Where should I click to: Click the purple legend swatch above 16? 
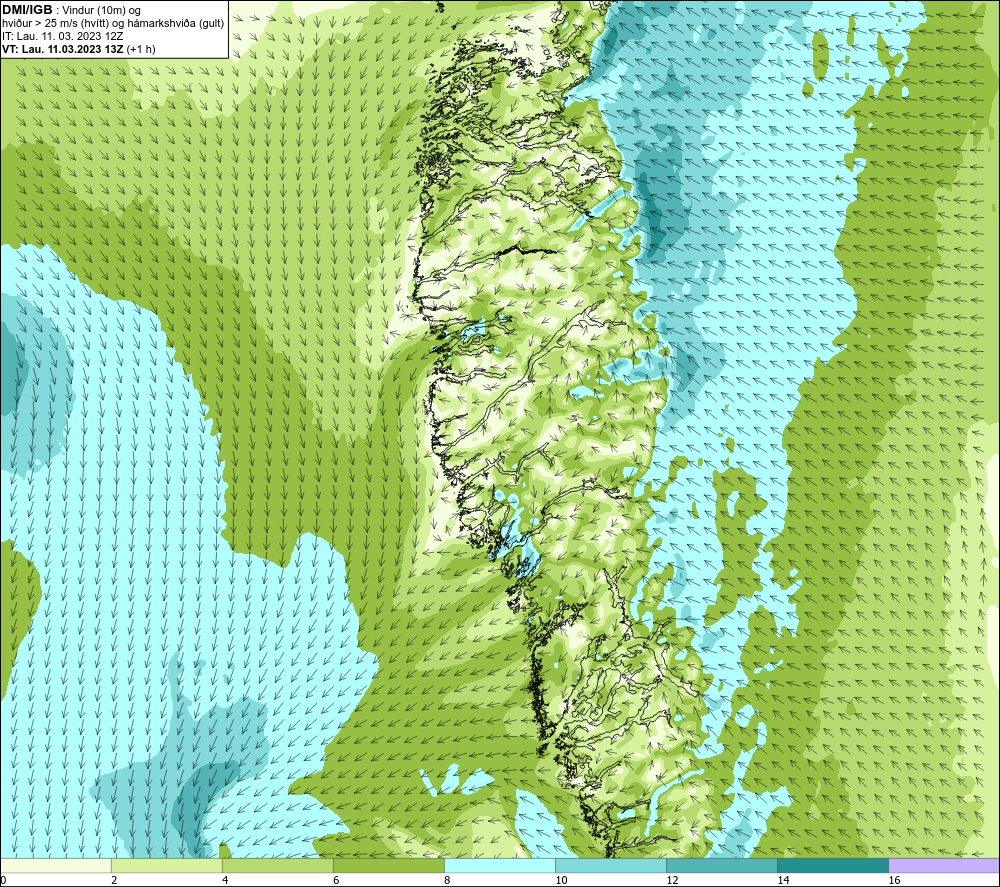[x=944, y=865]
